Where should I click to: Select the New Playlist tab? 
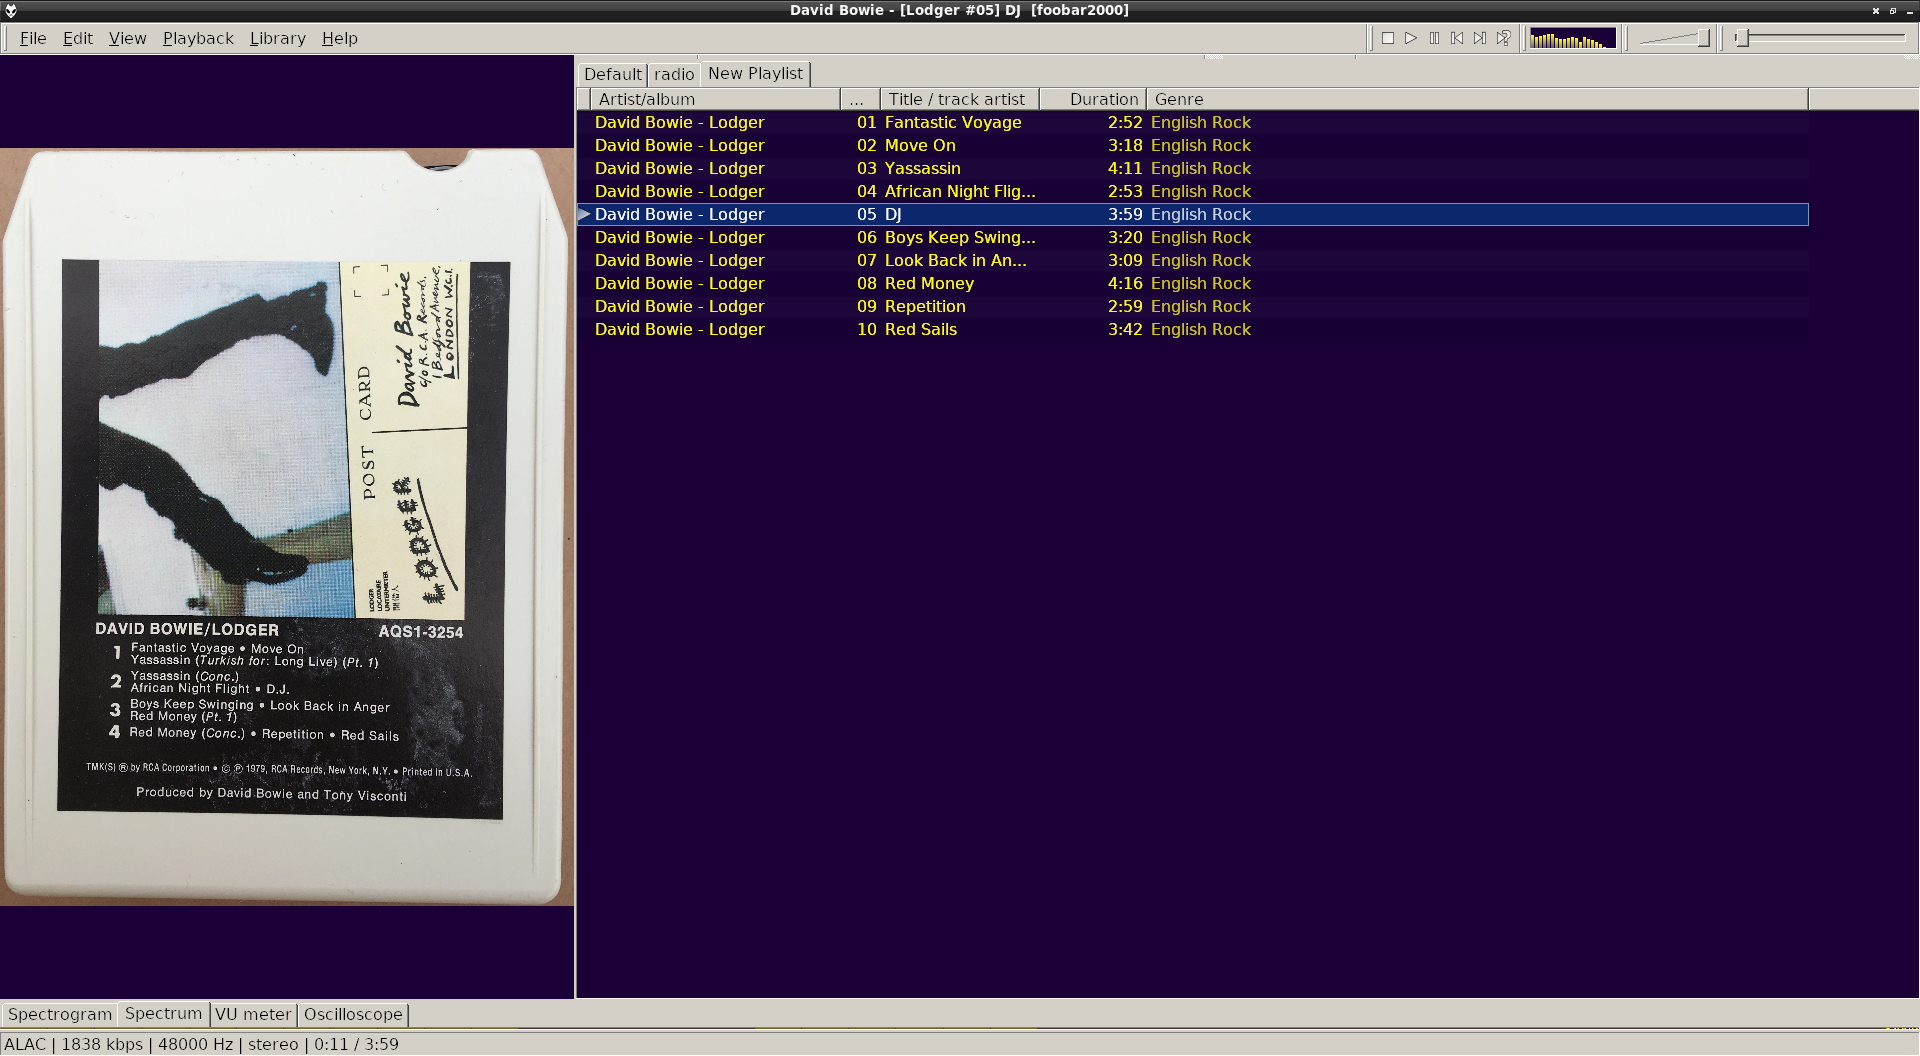click(755, 73)
